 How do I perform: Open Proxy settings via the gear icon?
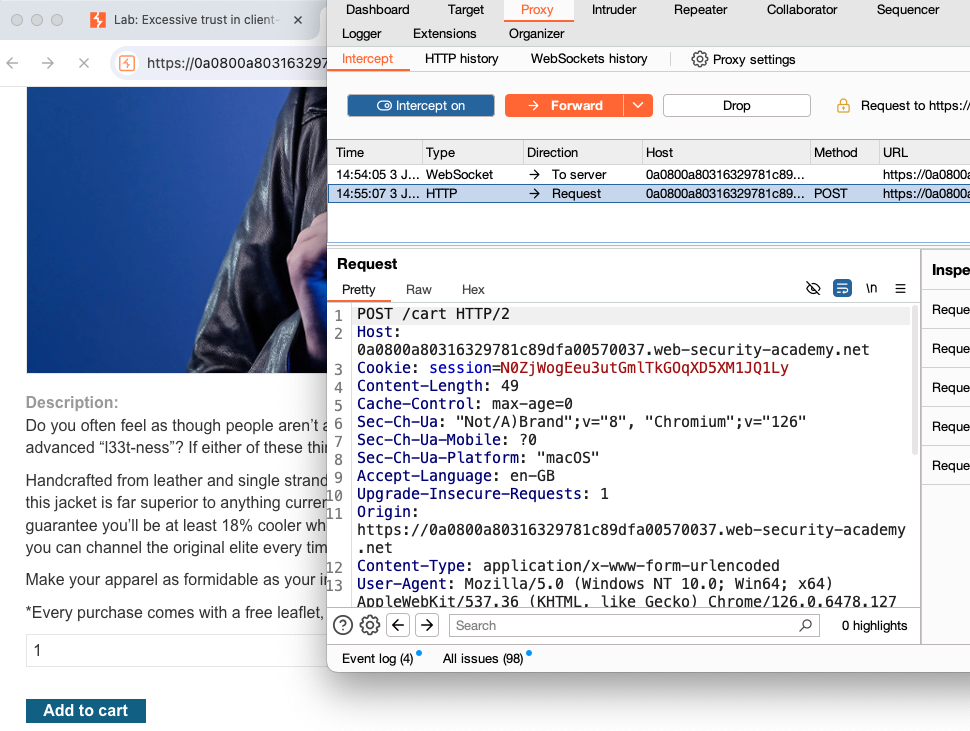coord(700,59)
